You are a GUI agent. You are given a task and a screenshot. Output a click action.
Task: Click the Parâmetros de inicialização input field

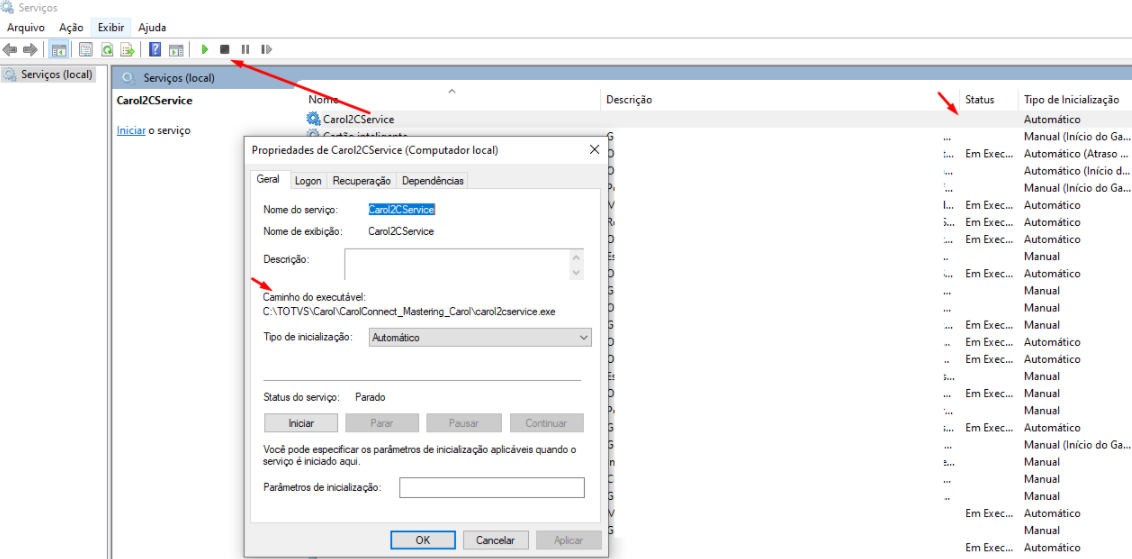[491, 487]
